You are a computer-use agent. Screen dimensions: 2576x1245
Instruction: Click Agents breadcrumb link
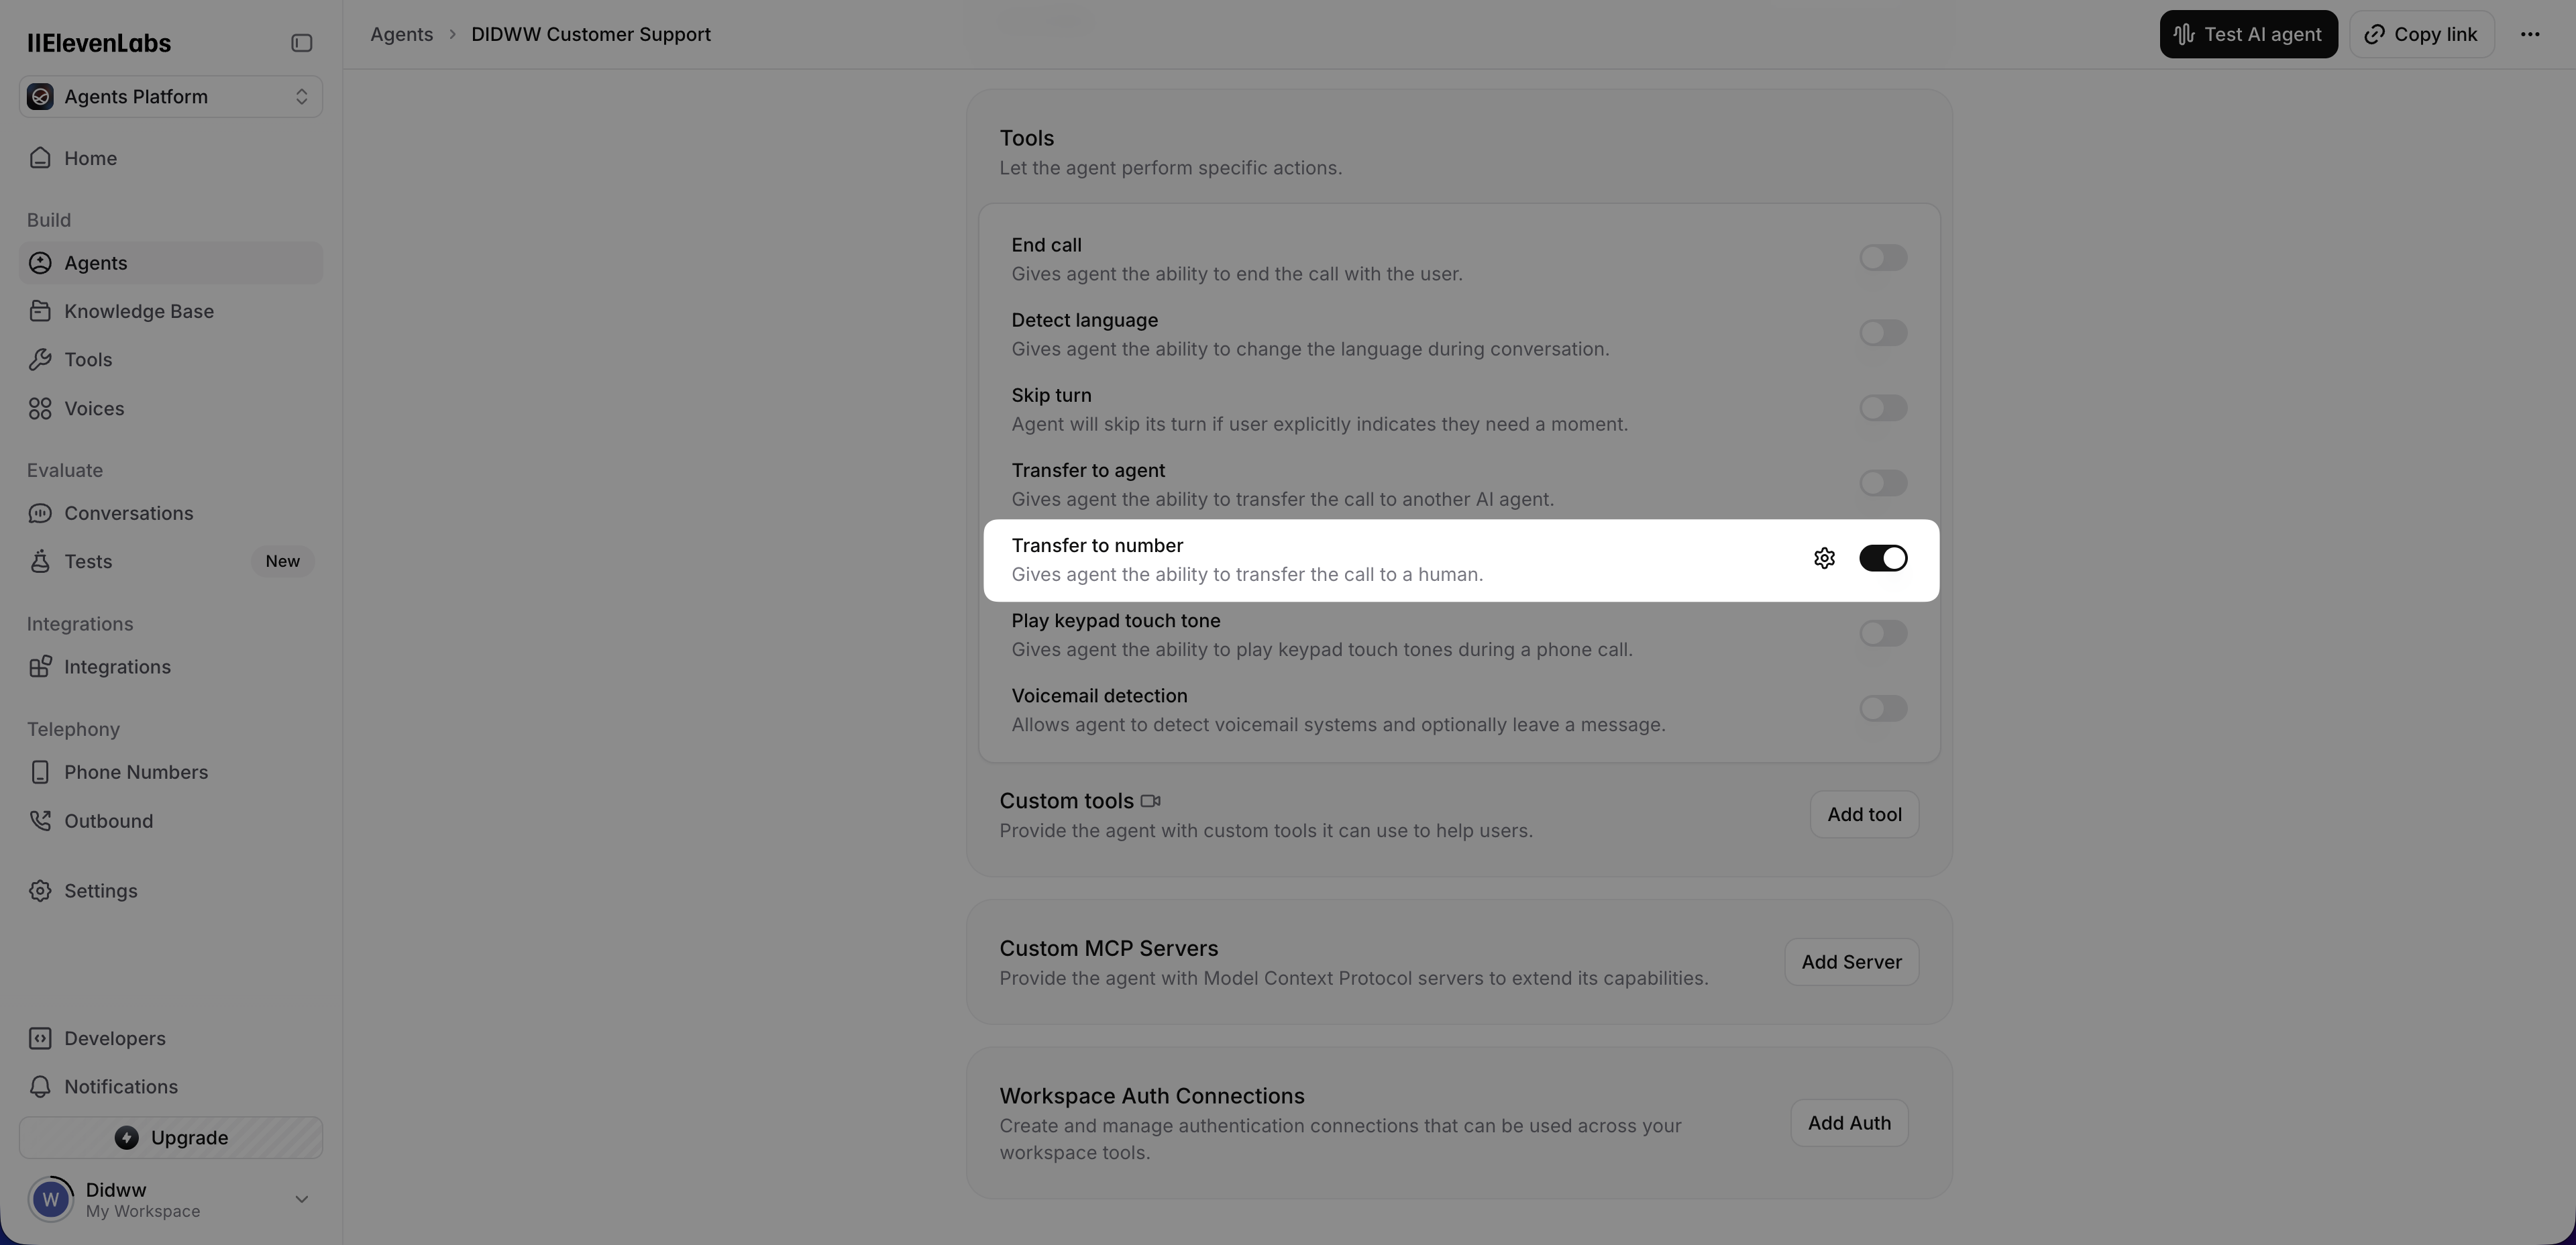point(401,35)
